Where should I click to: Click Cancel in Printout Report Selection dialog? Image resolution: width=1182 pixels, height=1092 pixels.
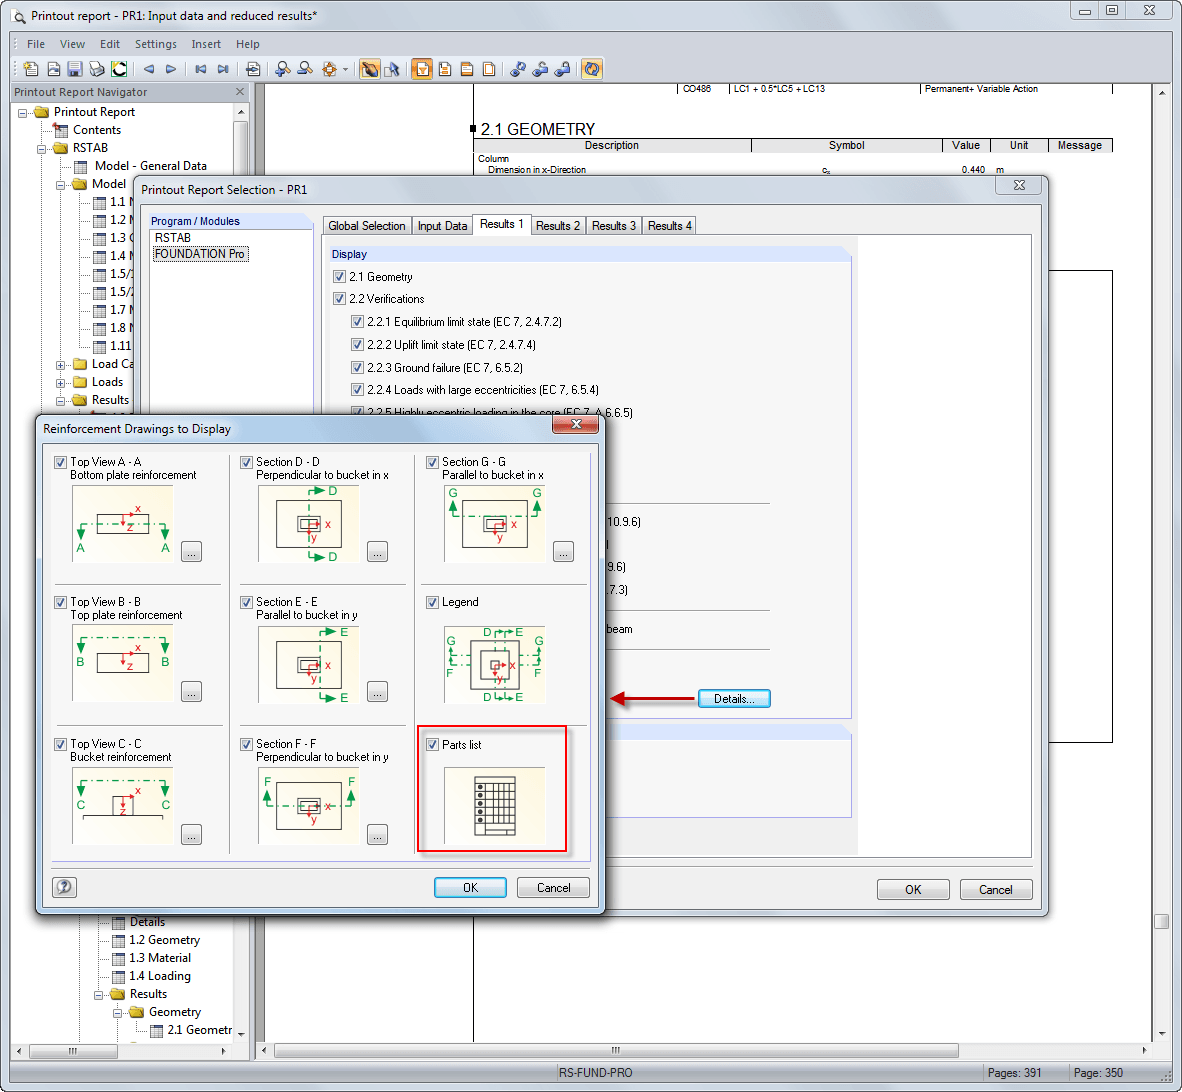(x=996, y=890)
